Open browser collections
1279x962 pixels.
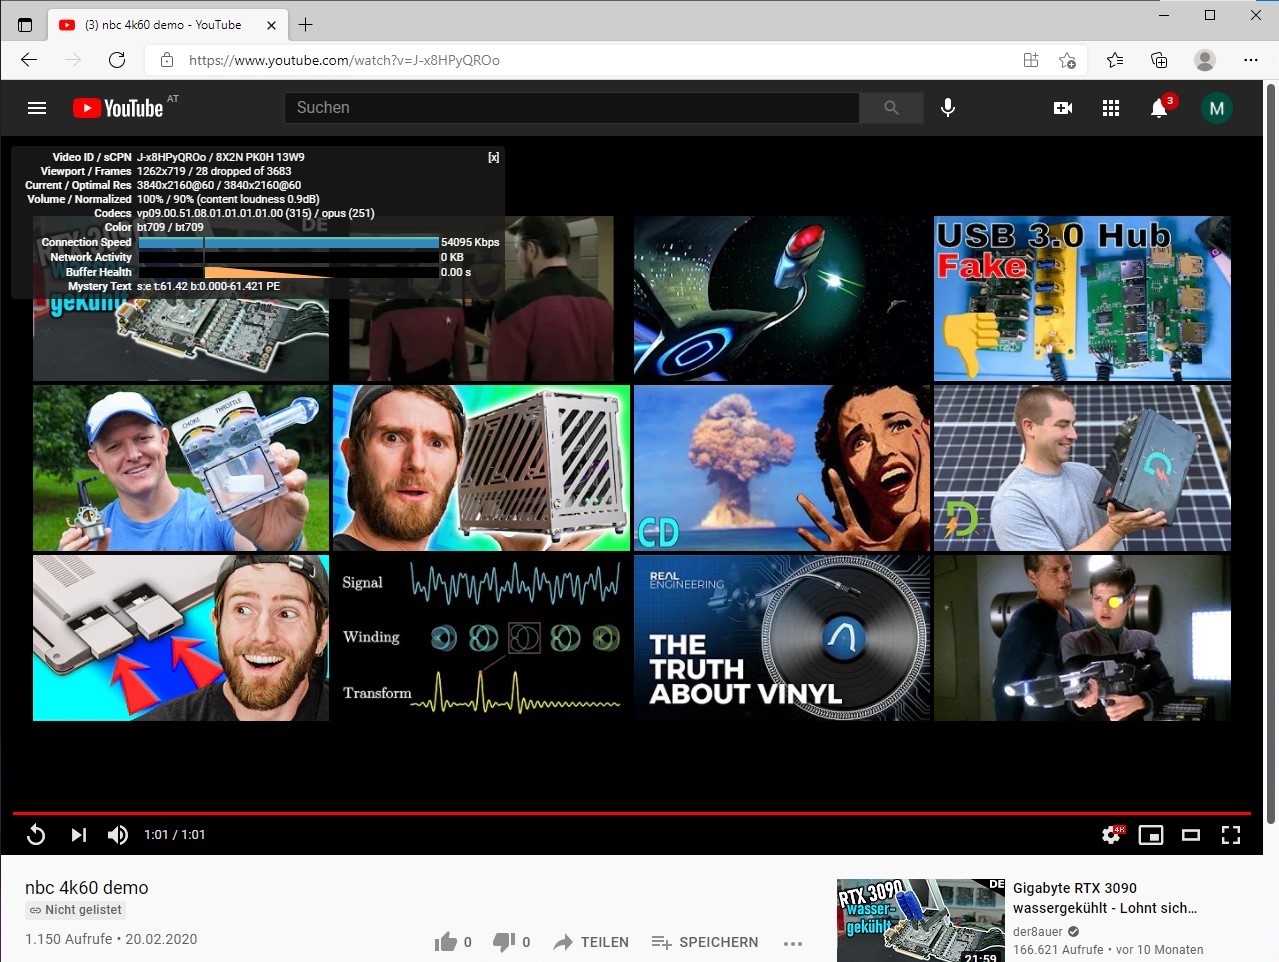[1159, 60]
